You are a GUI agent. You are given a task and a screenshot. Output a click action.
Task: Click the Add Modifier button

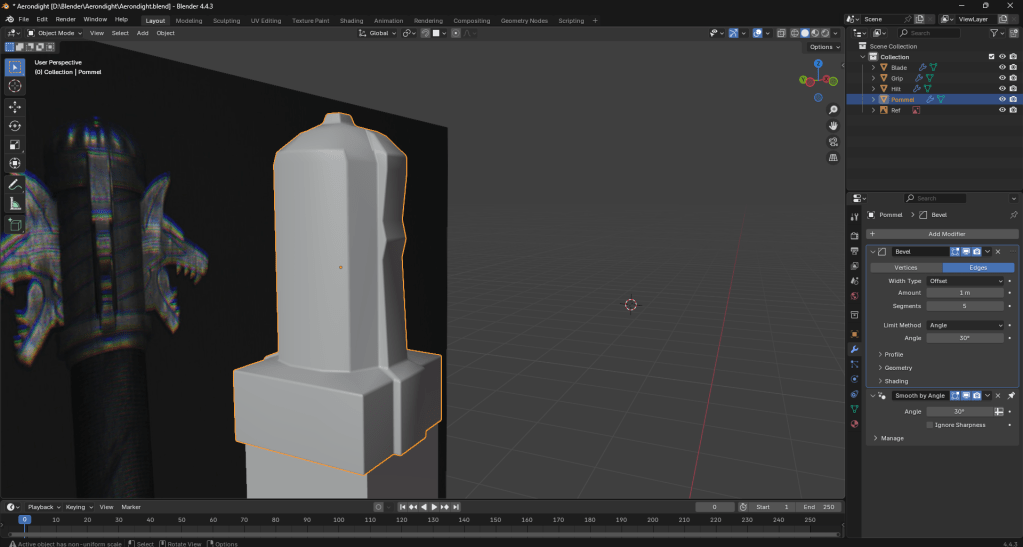[x=947, y=233]
